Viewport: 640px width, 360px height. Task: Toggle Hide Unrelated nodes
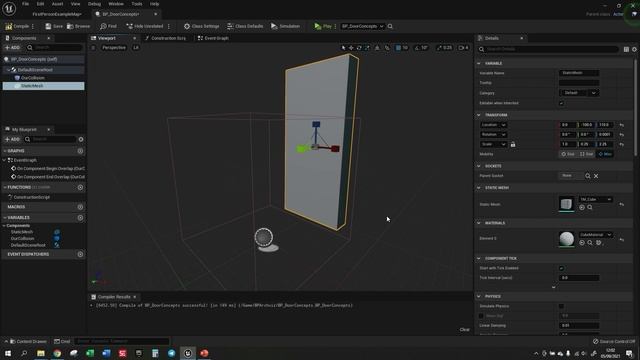[144, 26]
